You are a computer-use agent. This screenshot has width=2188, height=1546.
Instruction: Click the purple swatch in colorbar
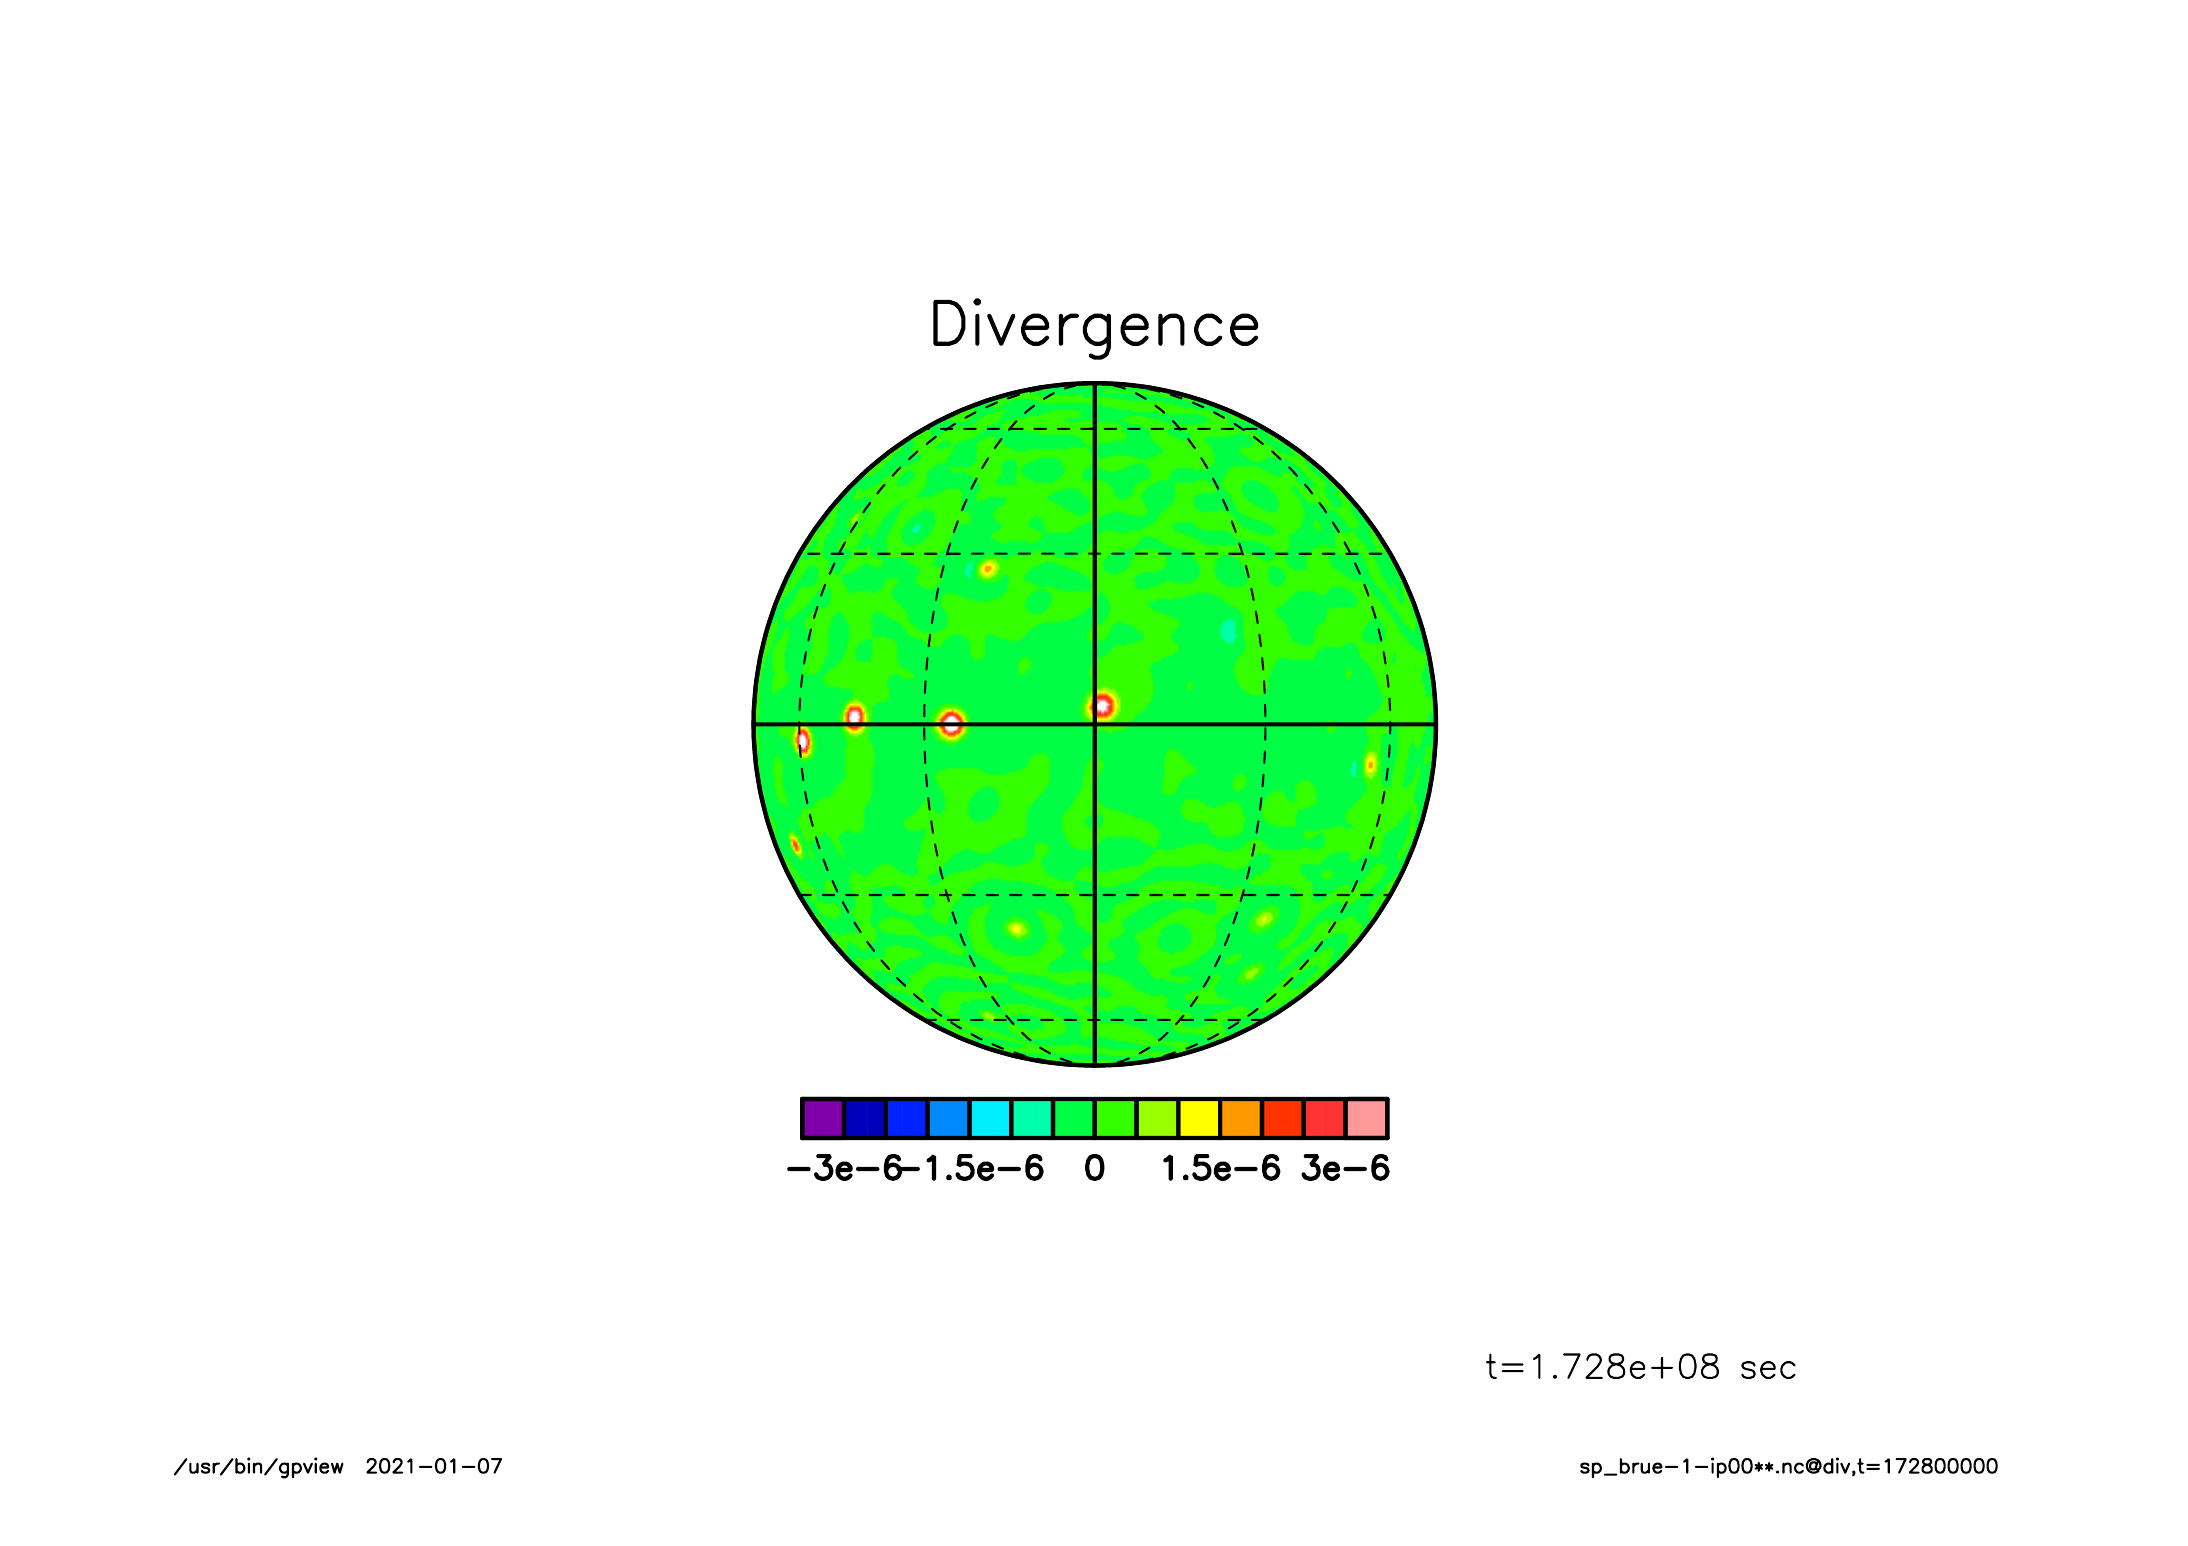coord(823,1118)
